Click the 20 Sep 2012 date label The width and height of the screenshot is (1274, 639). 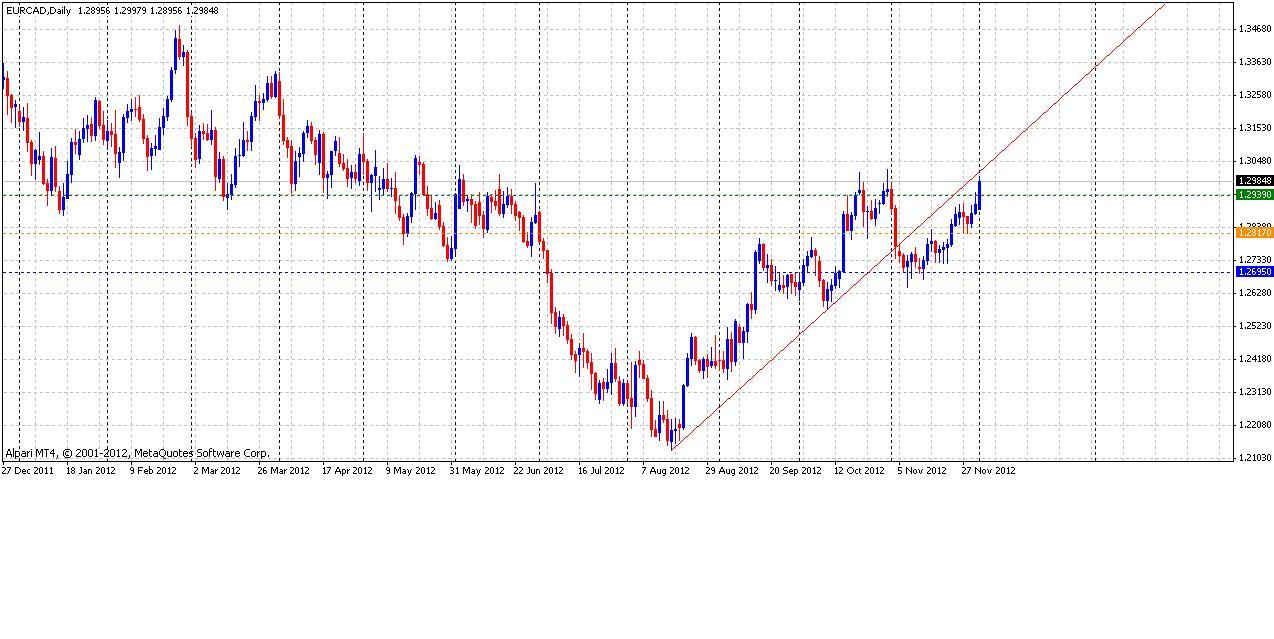(795, 470)
